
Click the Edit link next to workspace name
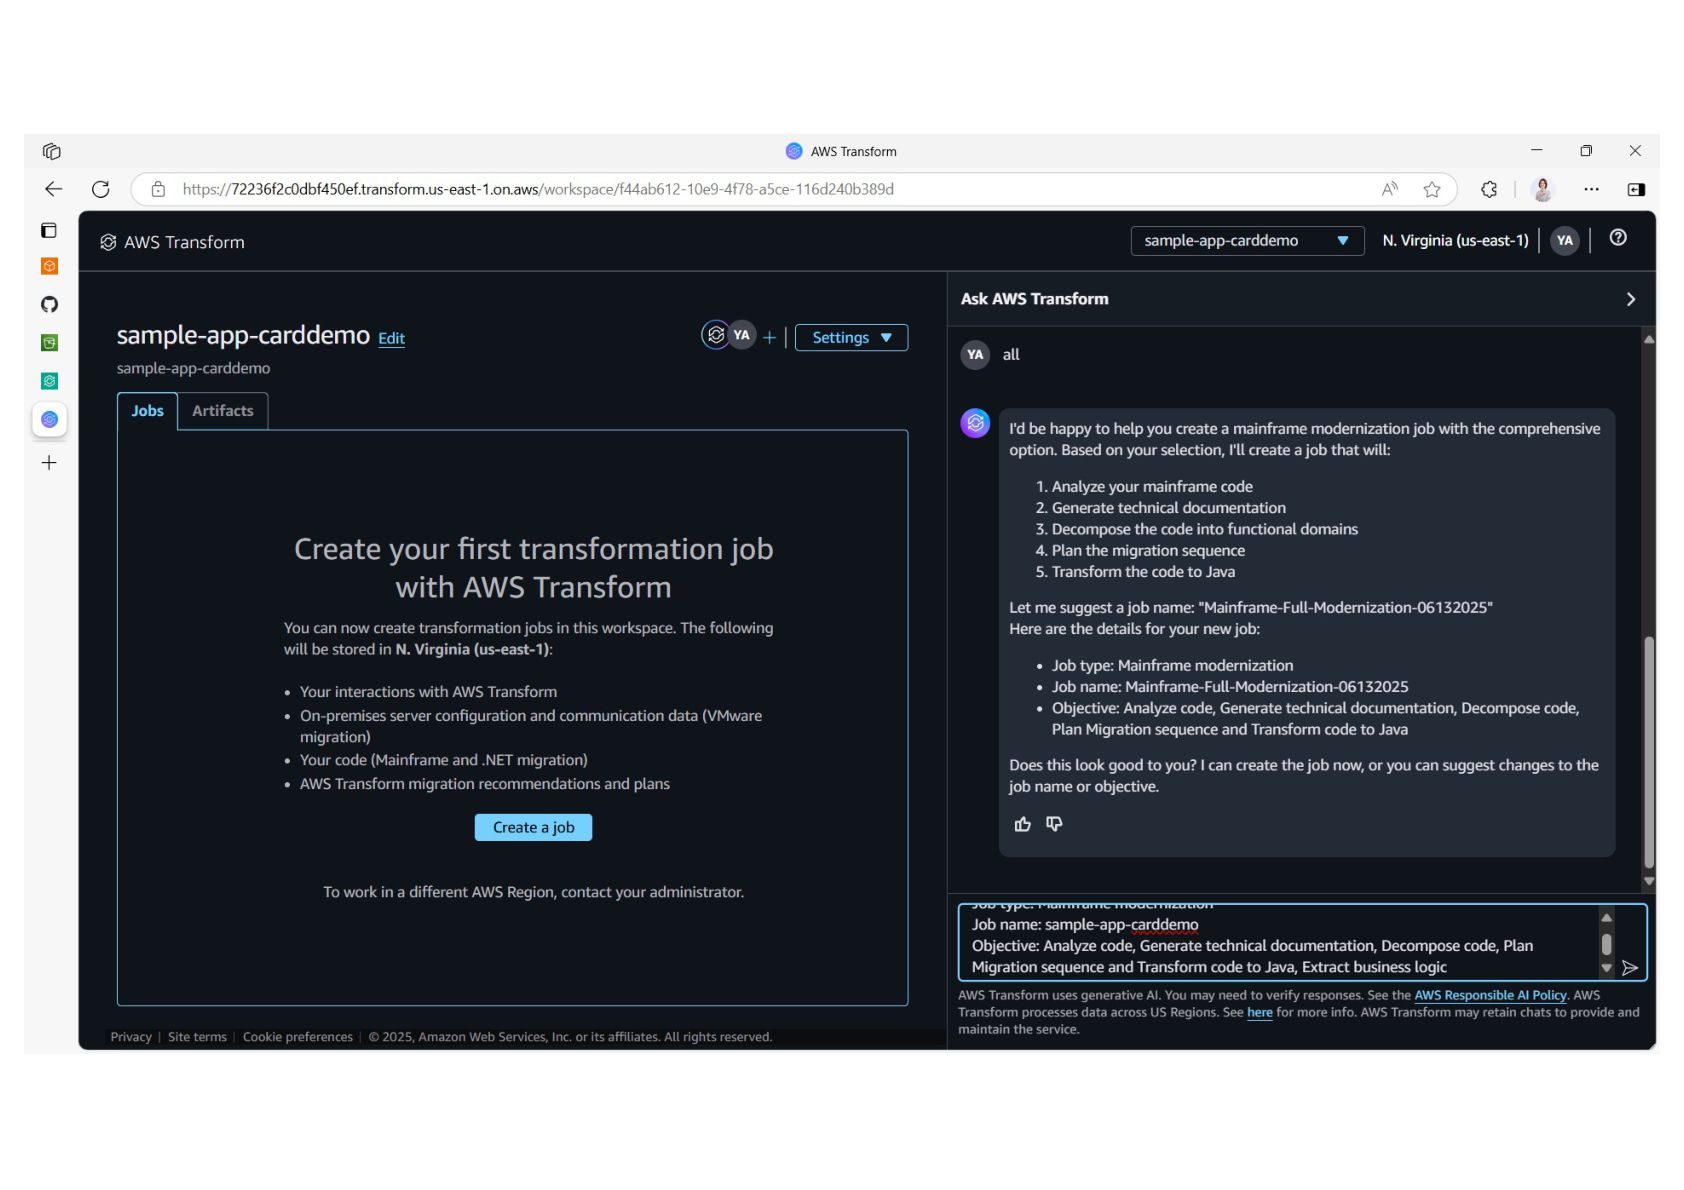pos(391,338)
